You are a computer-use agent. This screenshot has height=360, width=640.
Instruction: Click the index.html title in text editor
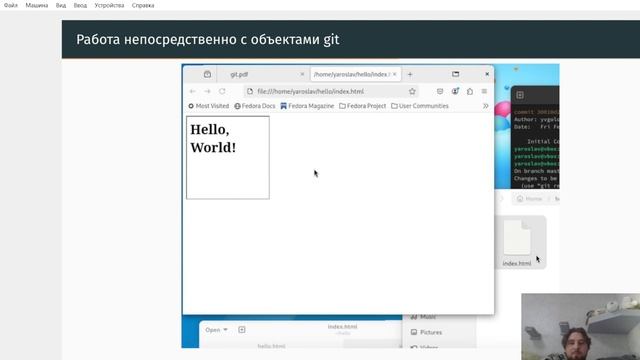click(x=342, y=327)
